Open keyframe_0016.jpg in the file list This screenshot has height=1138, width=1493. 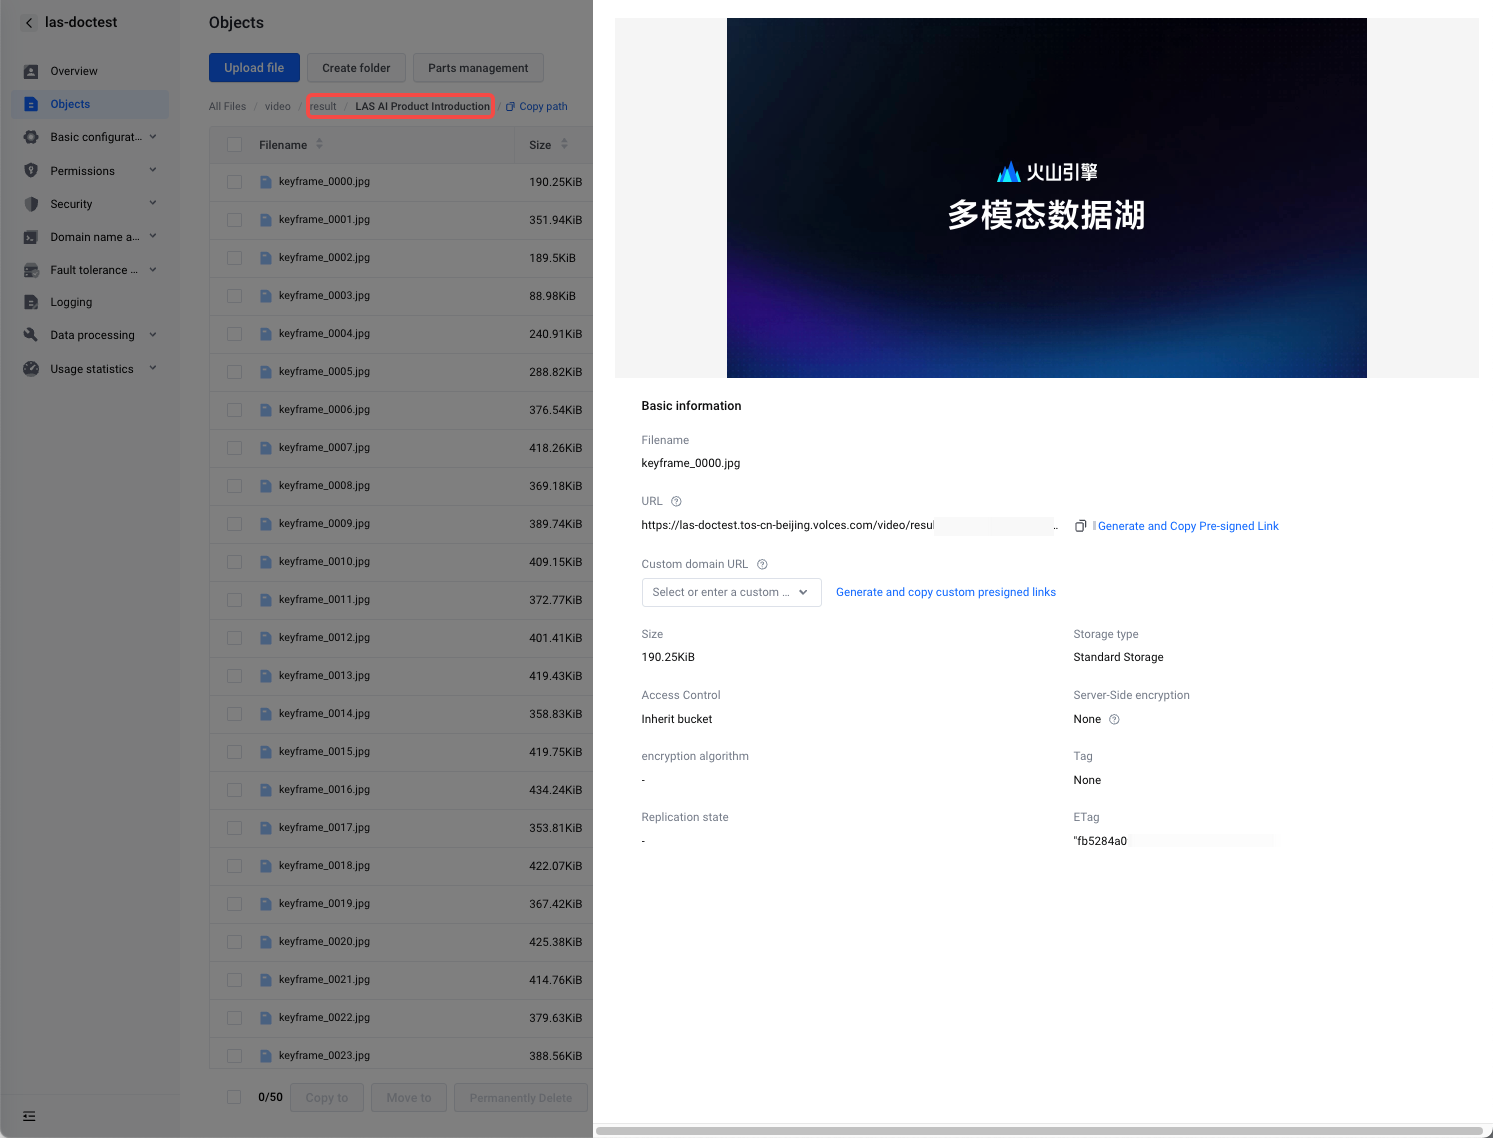pyautogui.click(x=324, y=790)
